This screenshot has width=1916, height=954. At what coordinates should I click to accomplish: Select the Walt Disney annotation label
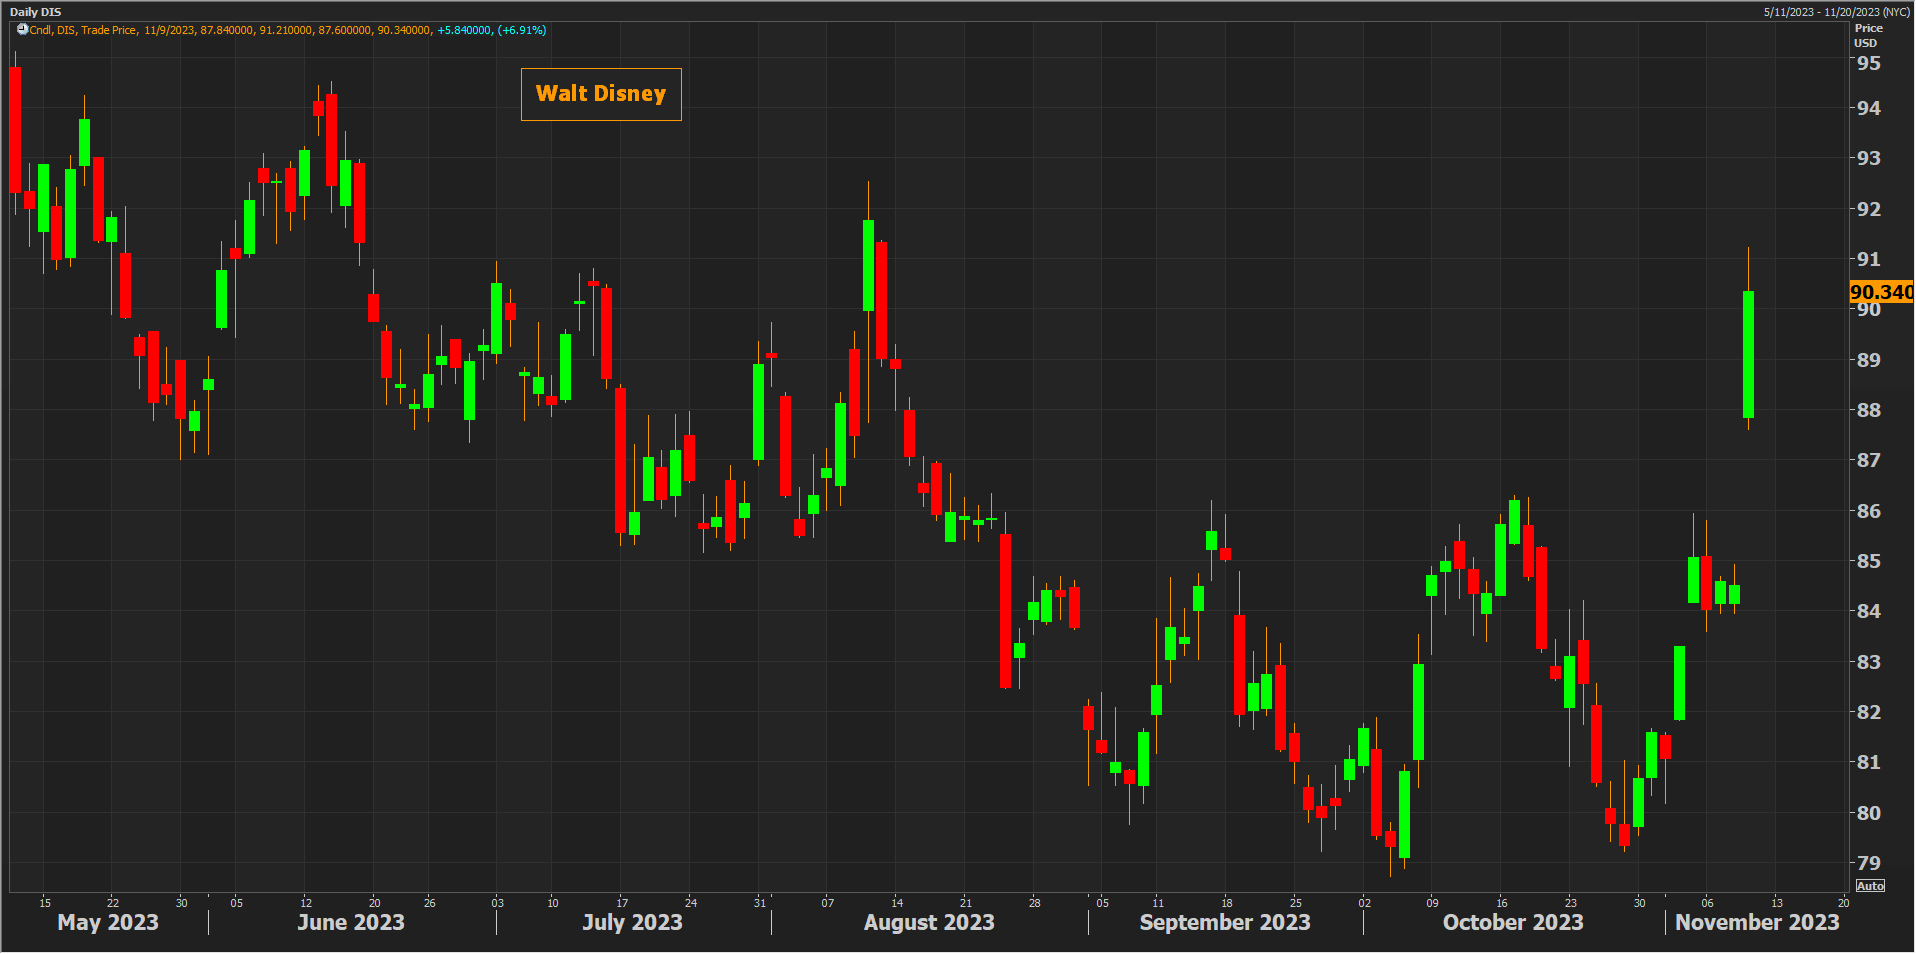(601, 94)
